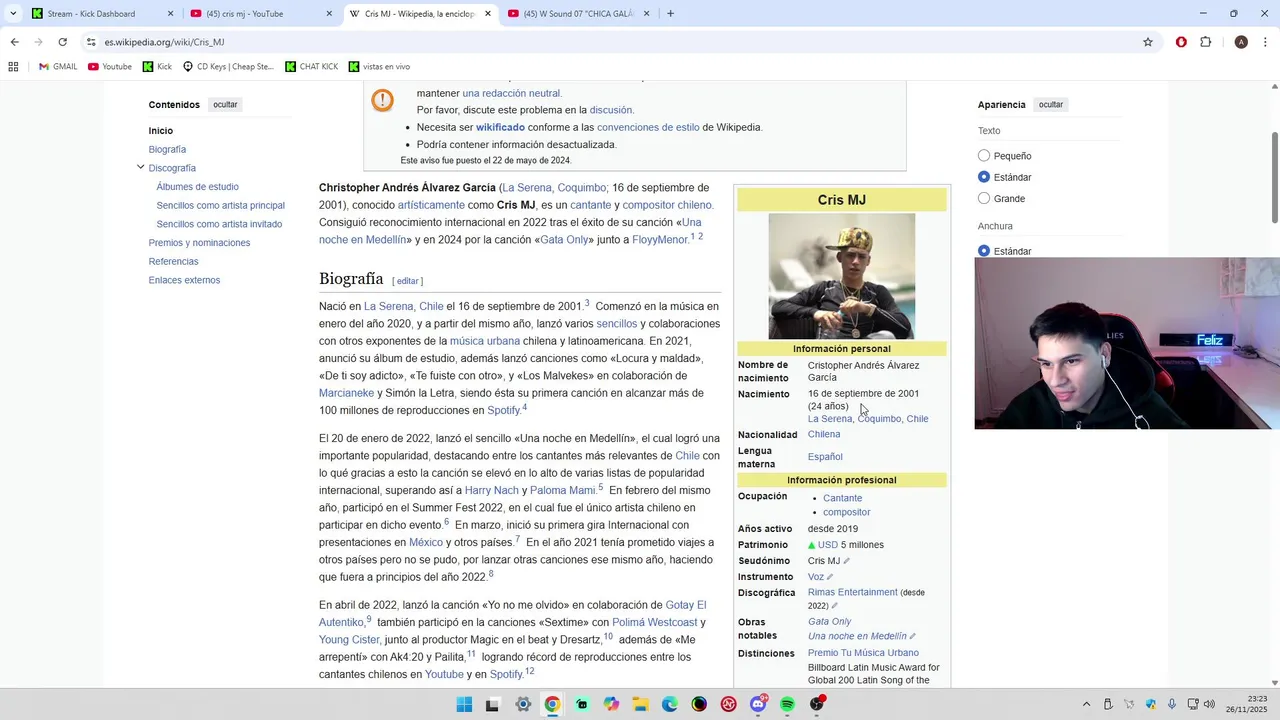
Task: Open a new browser tab
Action: (670, 14)
